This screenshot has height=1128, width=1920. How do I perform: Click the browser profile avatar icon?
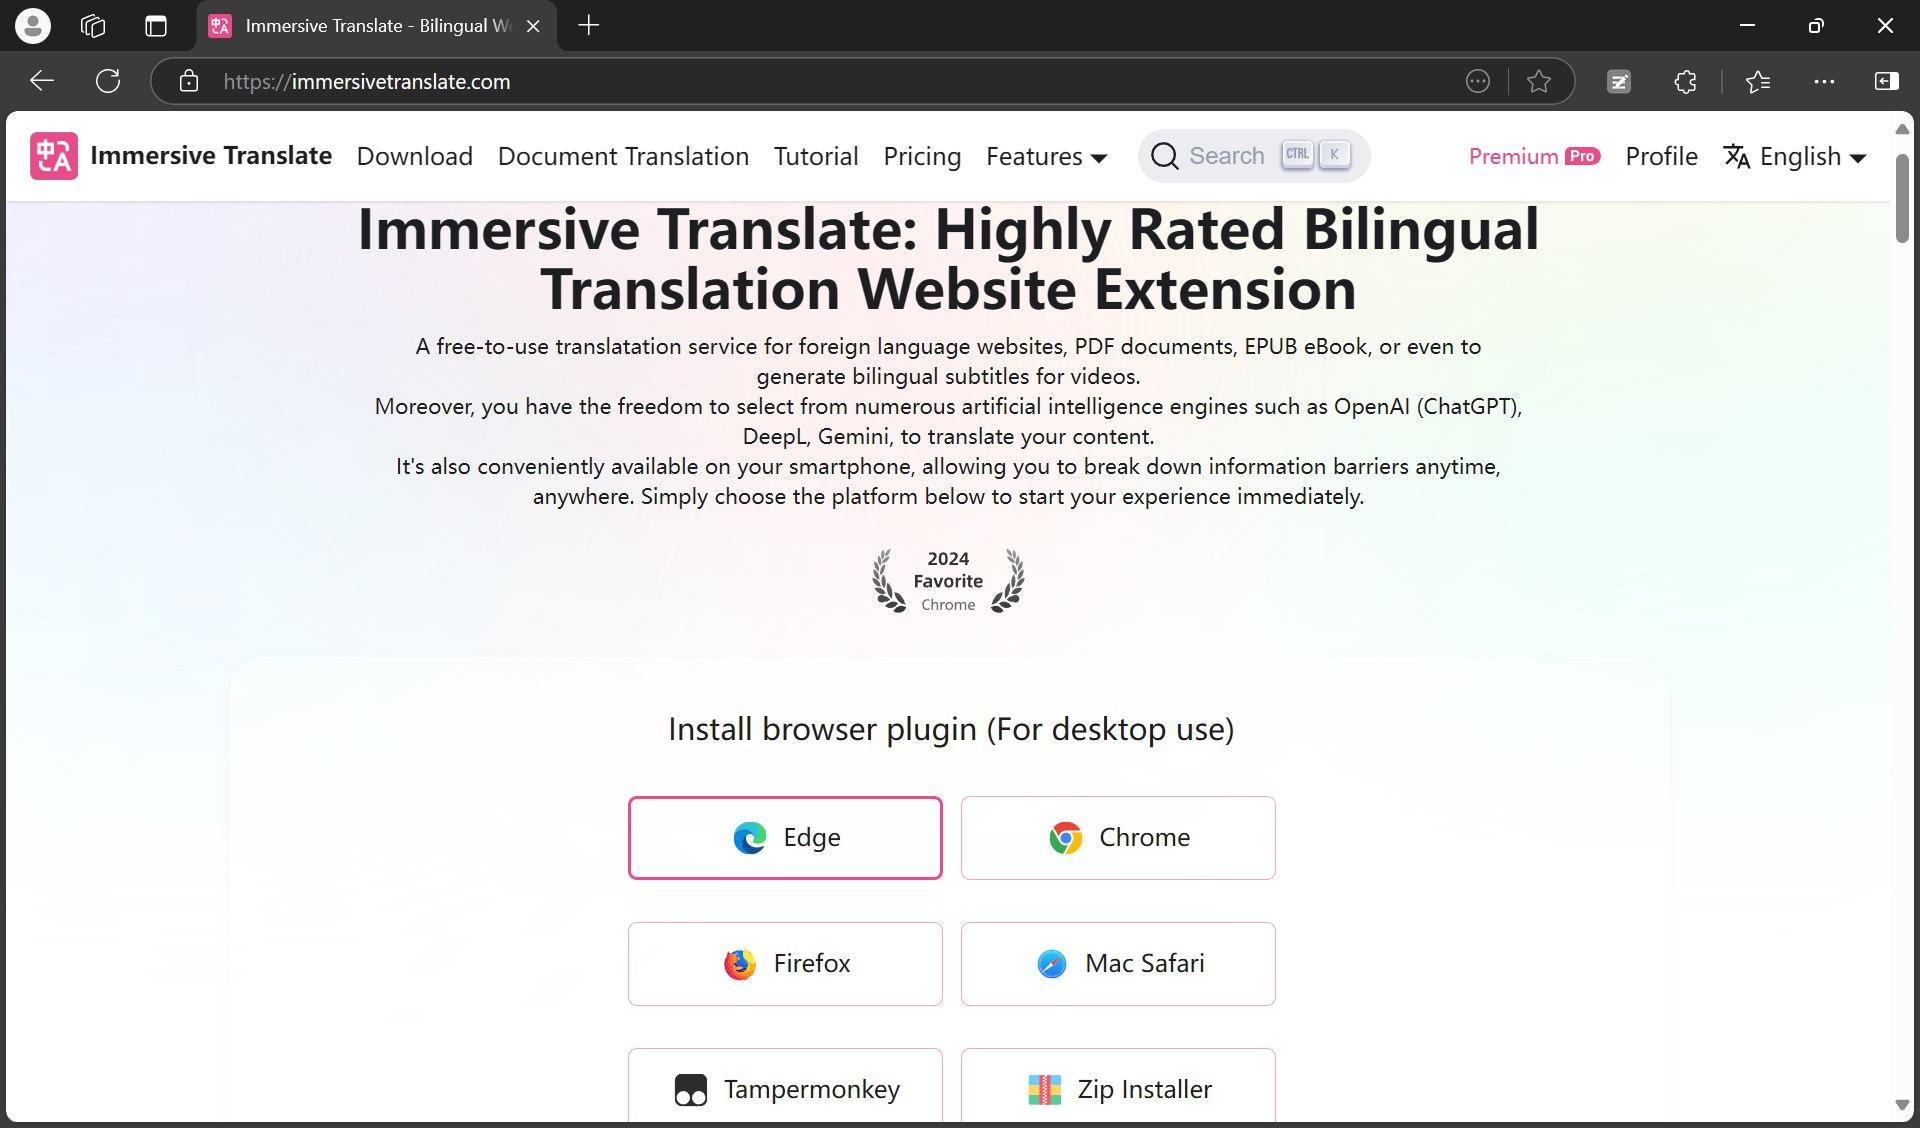(x=33, y=26)
